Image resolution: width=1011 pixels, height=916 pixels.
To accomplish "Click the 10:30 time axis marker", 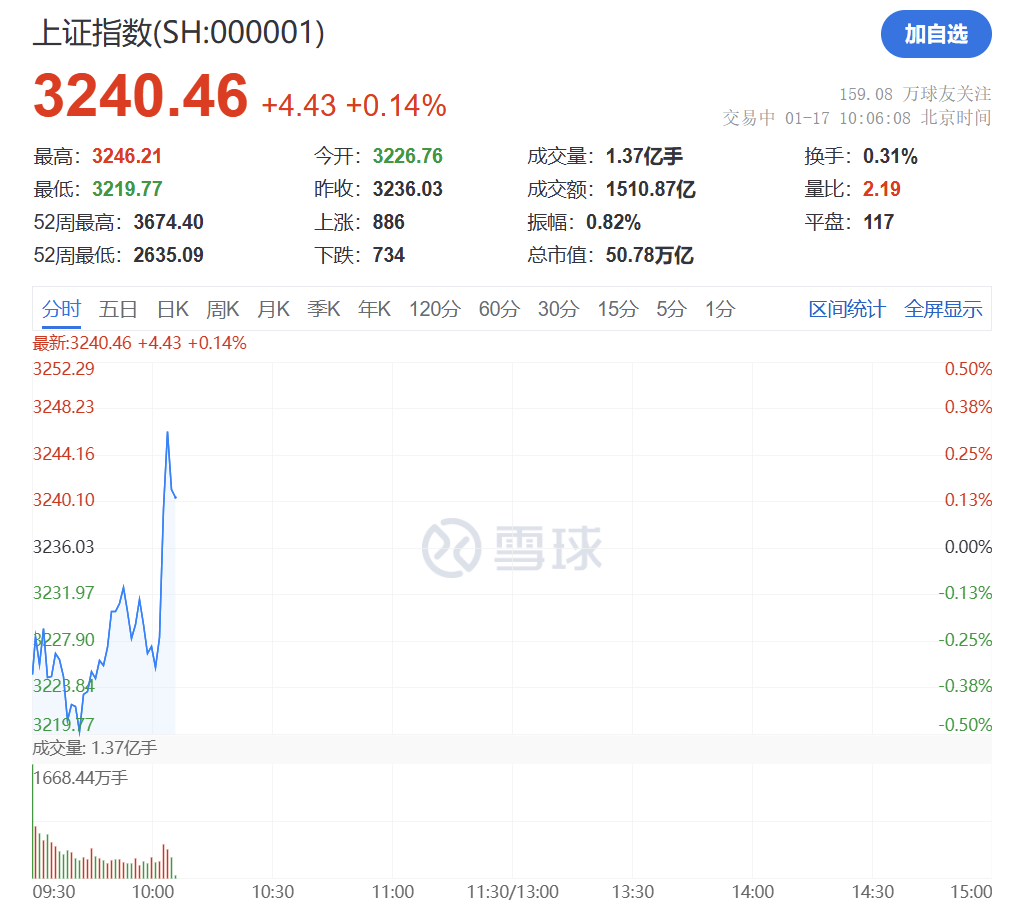I will [273, 892].
